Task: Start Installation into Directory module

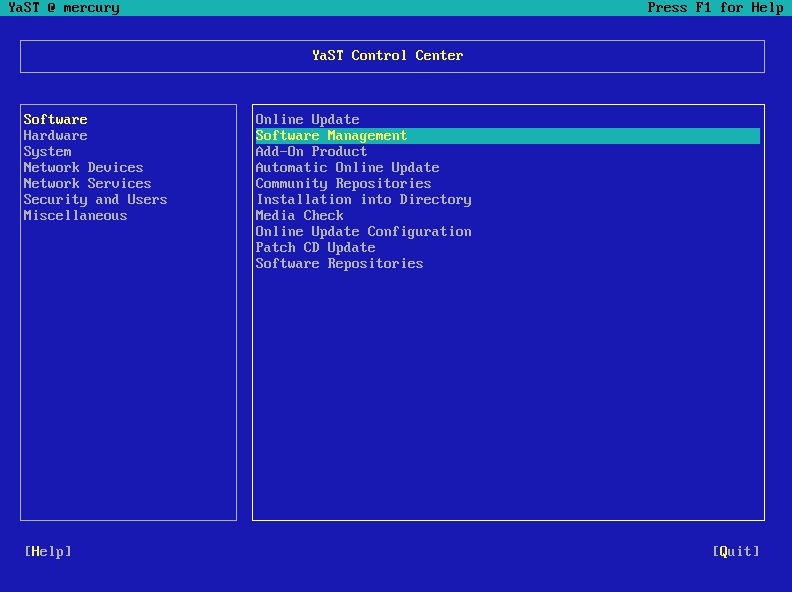Action: click(364, 200)
